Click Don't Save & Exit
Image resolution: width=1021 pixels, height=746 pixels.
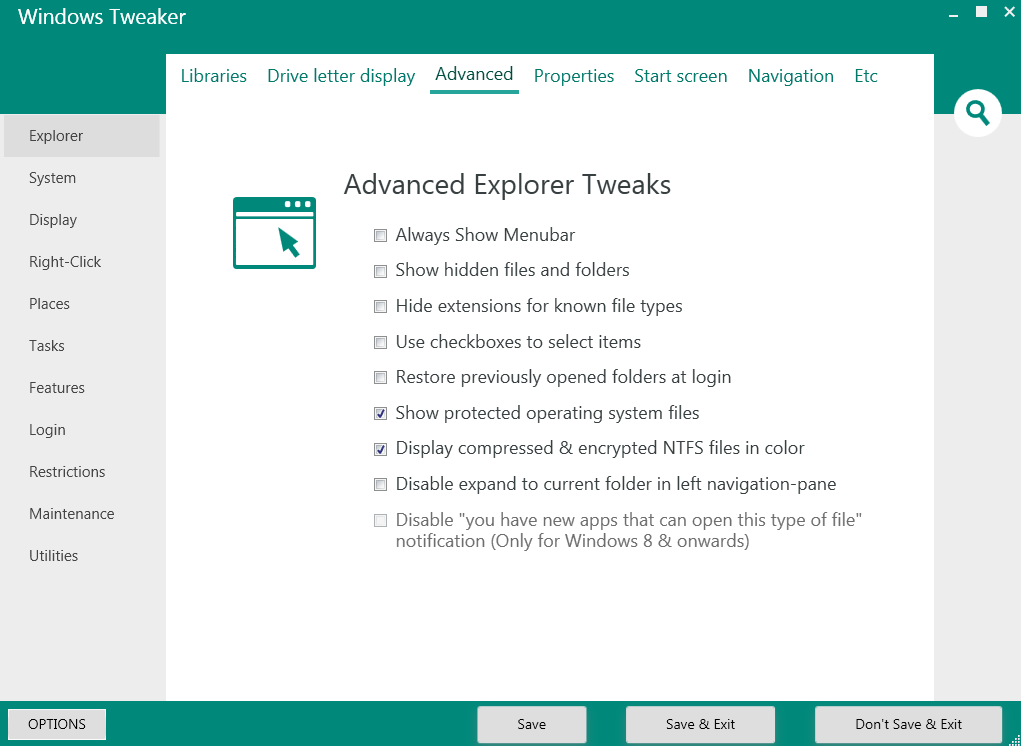coord(908,724)
